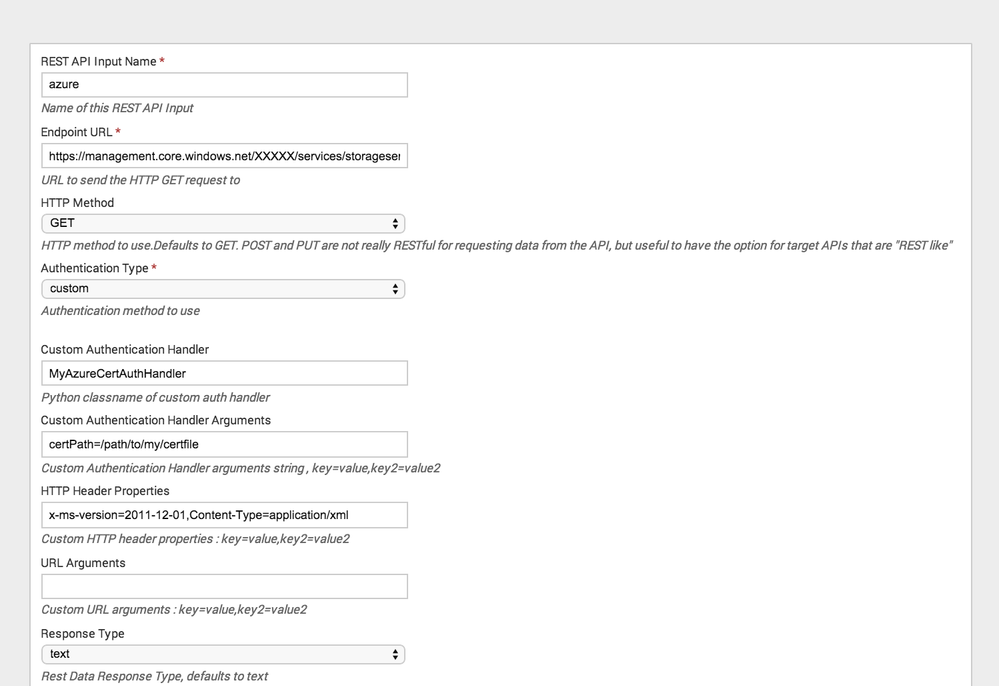The height and width of the screenshot is (686, 999).
Task: Click the REST API Input Name field
Action: 224,85
